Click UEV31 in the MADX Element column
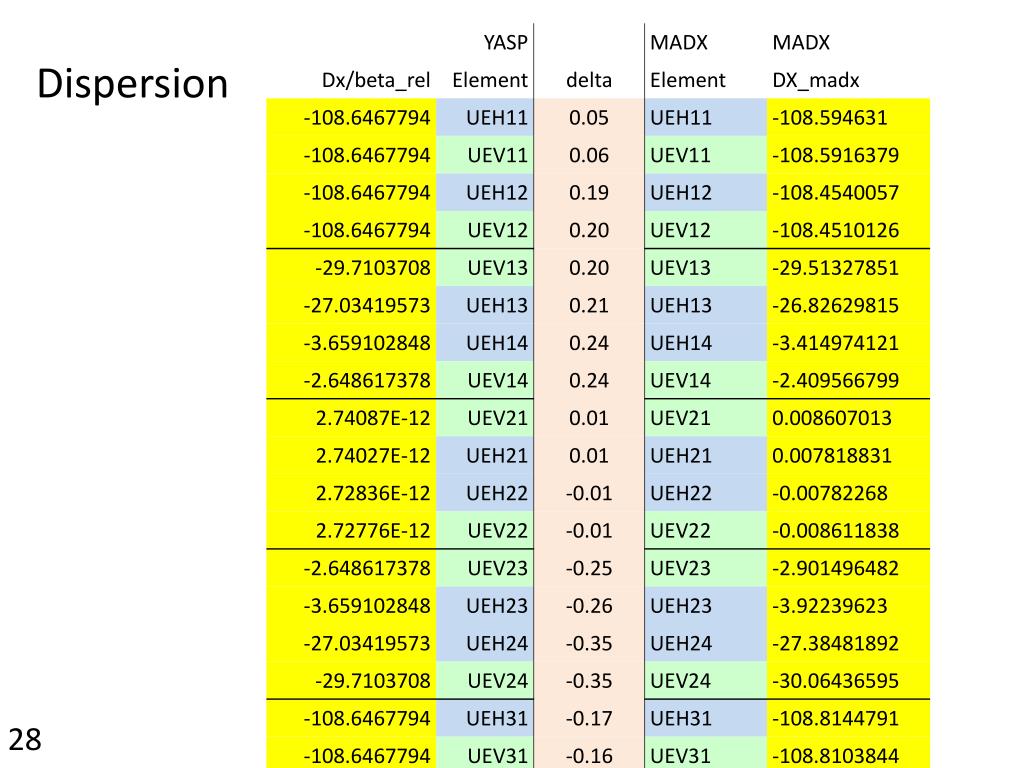The image size is (1024, 768). [x=680, y=756]
